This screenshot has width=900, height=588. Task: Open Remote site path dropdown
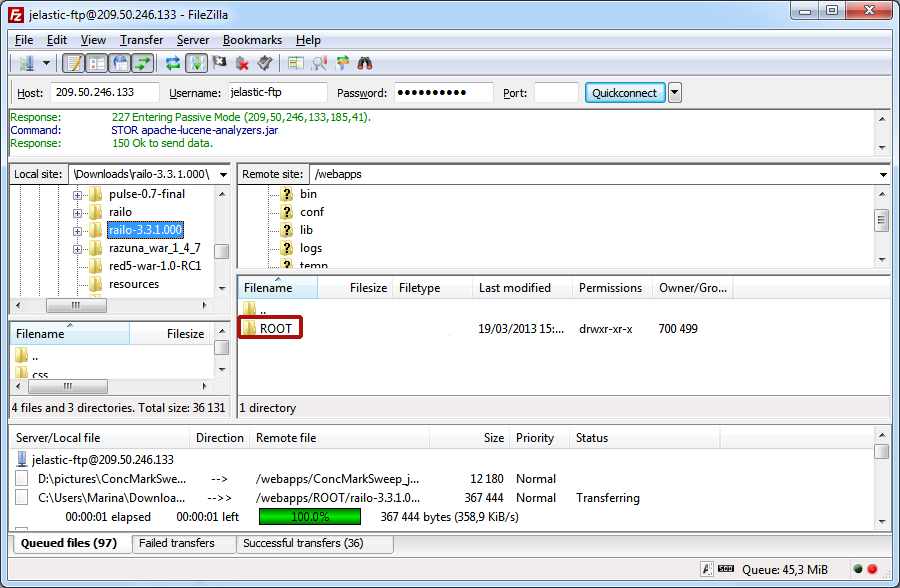(883, 175)
